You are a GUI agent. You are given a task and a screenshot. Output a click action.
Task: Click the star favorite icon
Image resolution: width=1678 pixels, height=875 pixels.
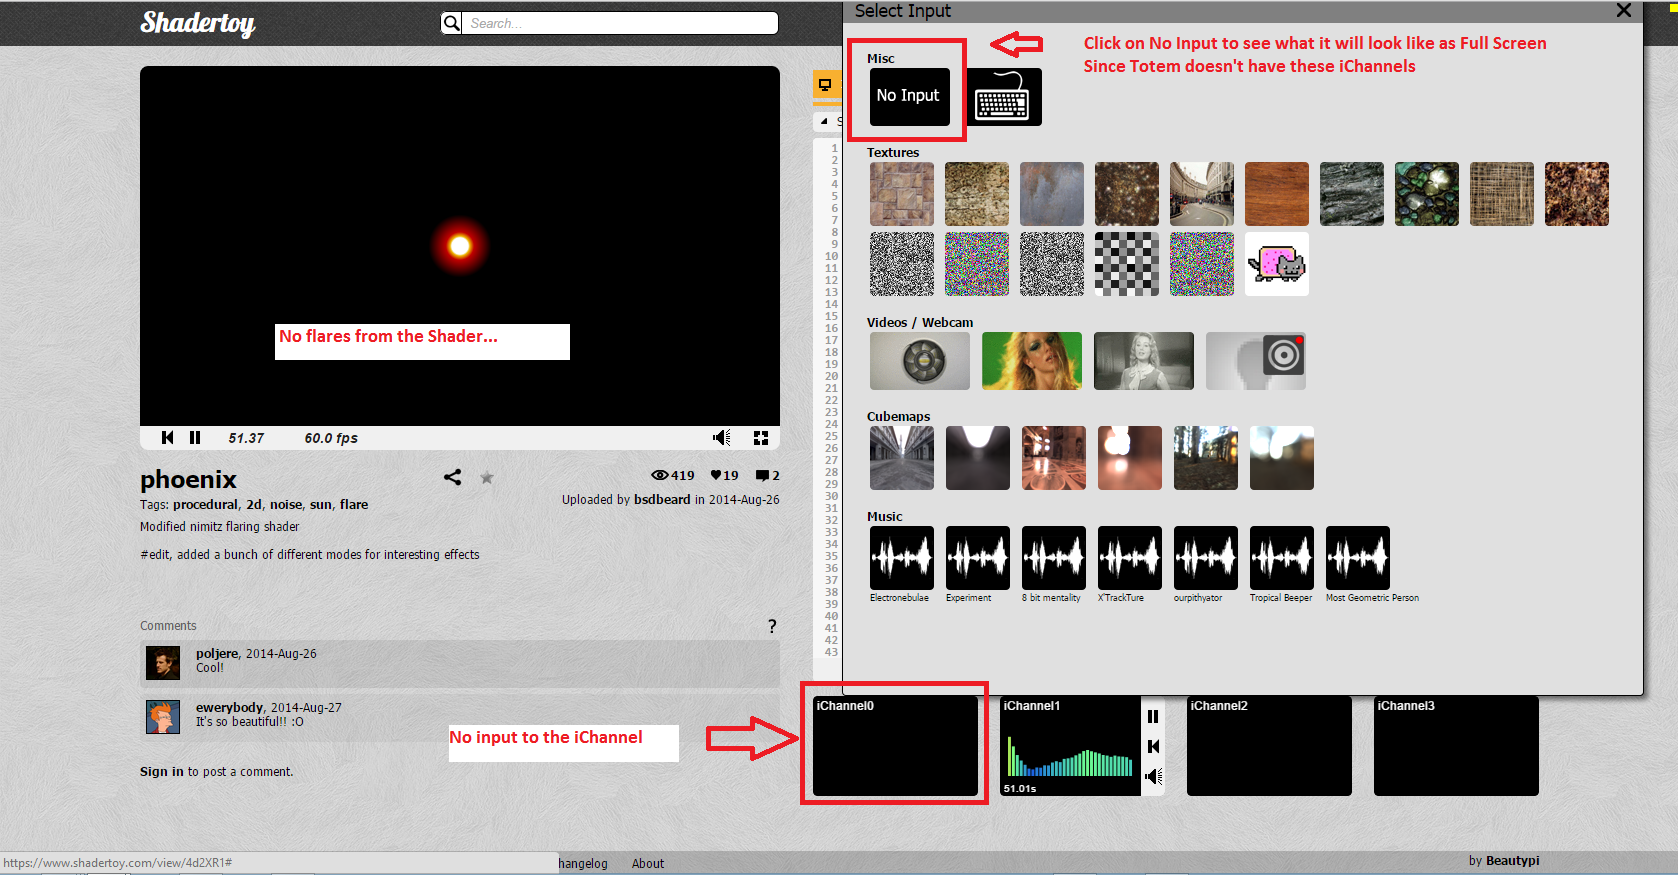[x=487, y=478]
